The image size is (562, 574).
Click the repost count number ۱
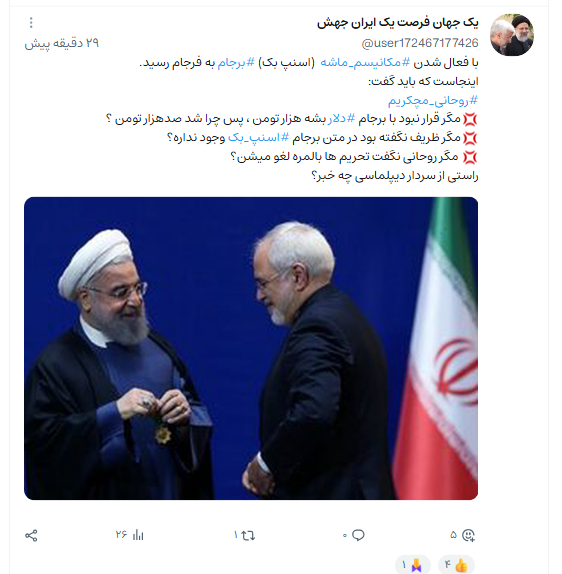(236, 535)
